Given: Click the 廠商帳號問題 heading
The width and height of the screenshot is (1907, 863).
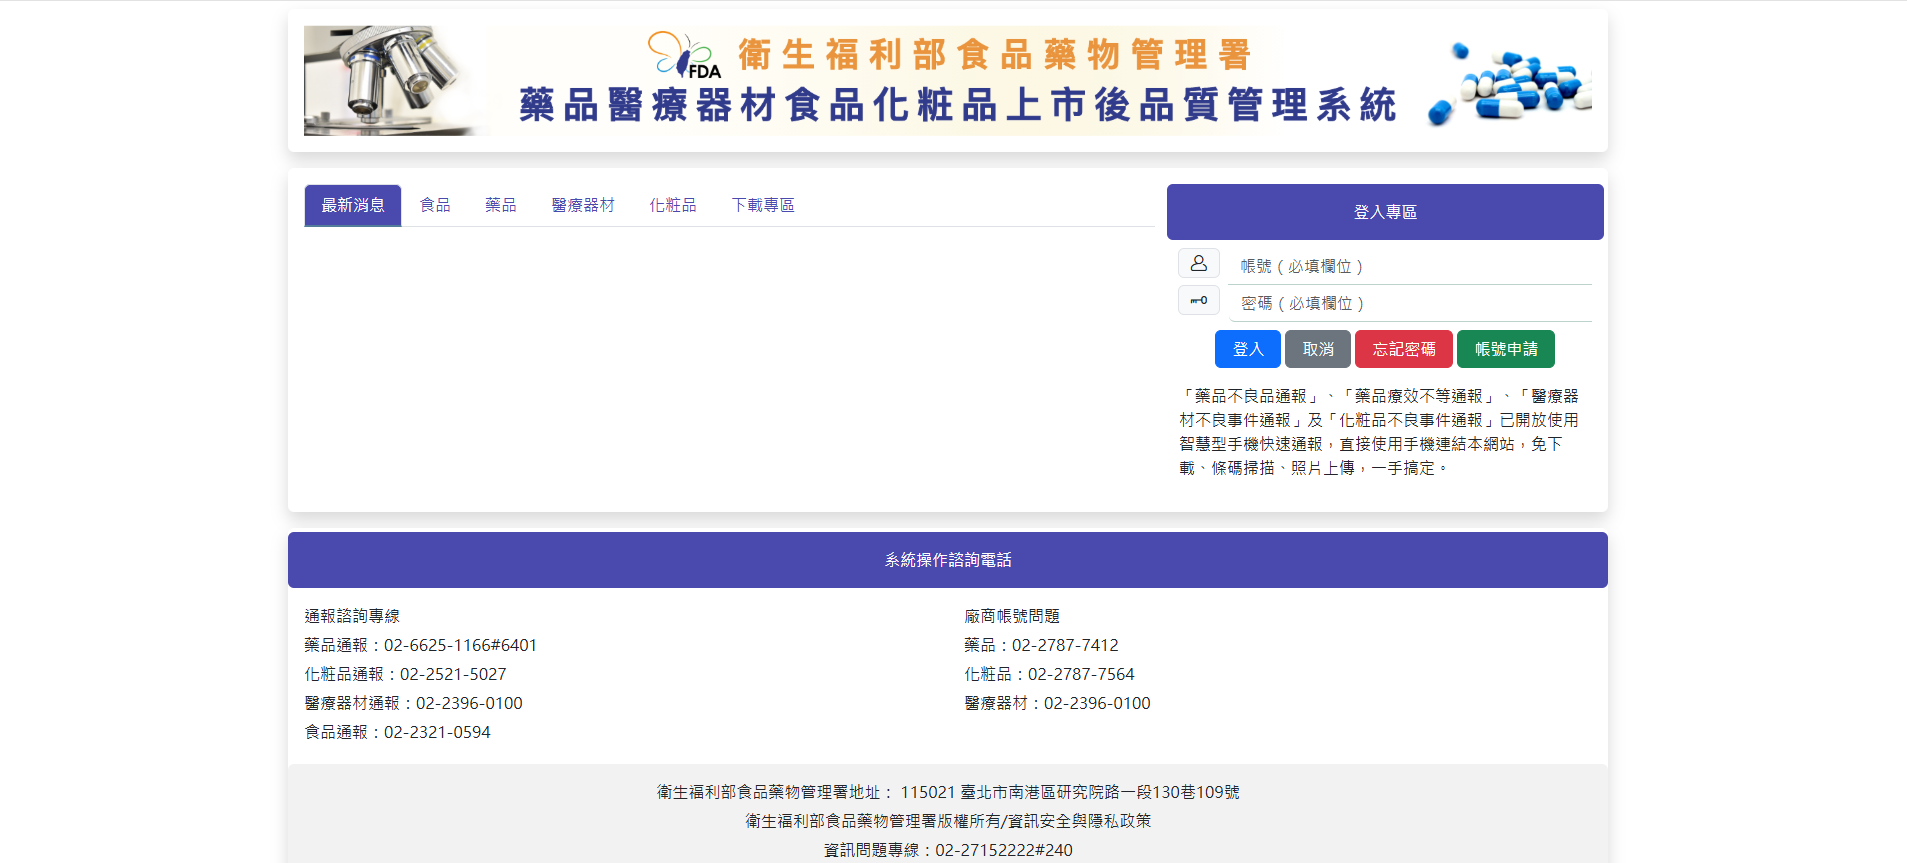Looking at the screenshot, I should pyautogui.click(x=1012, y=616).
